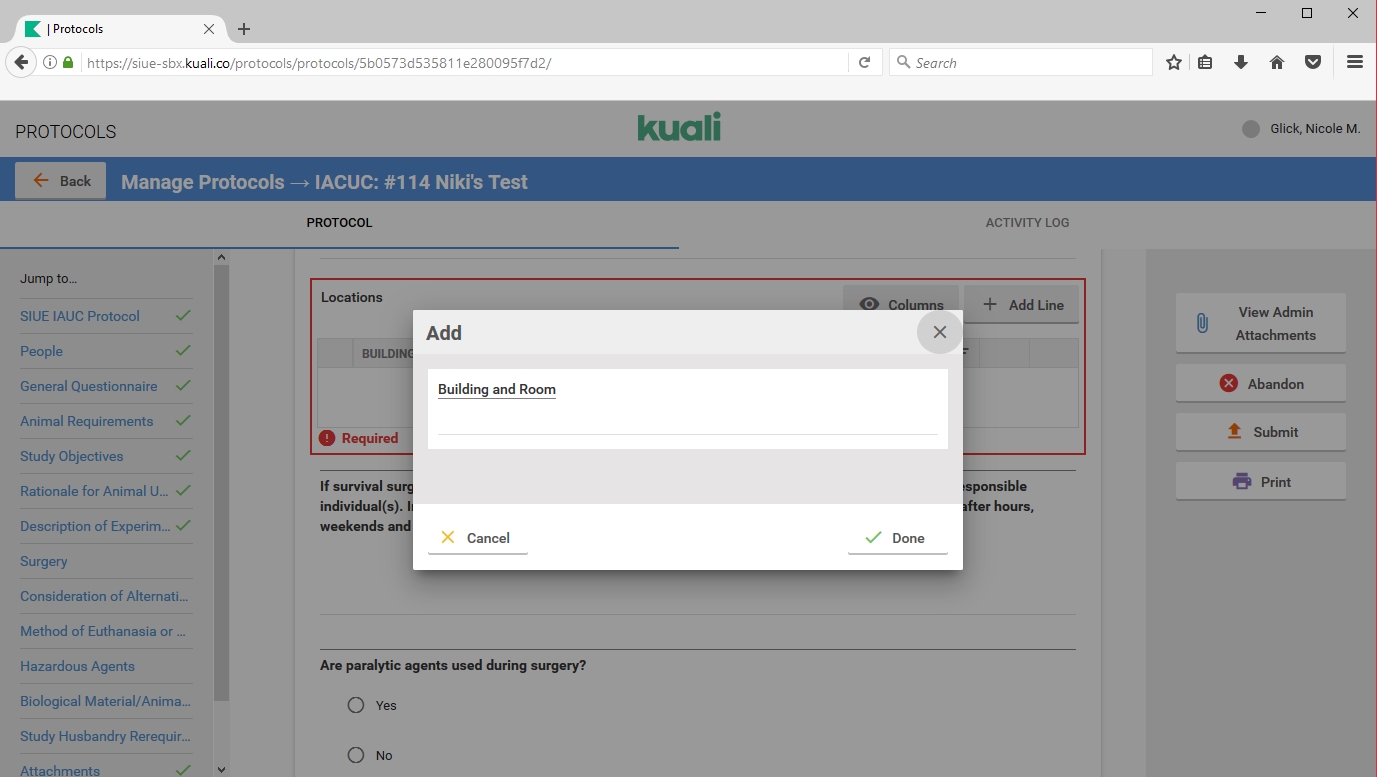Select Yes for paralytic agents
The height and width of the screenshot is (777, 1377).
tap(356, 705)
